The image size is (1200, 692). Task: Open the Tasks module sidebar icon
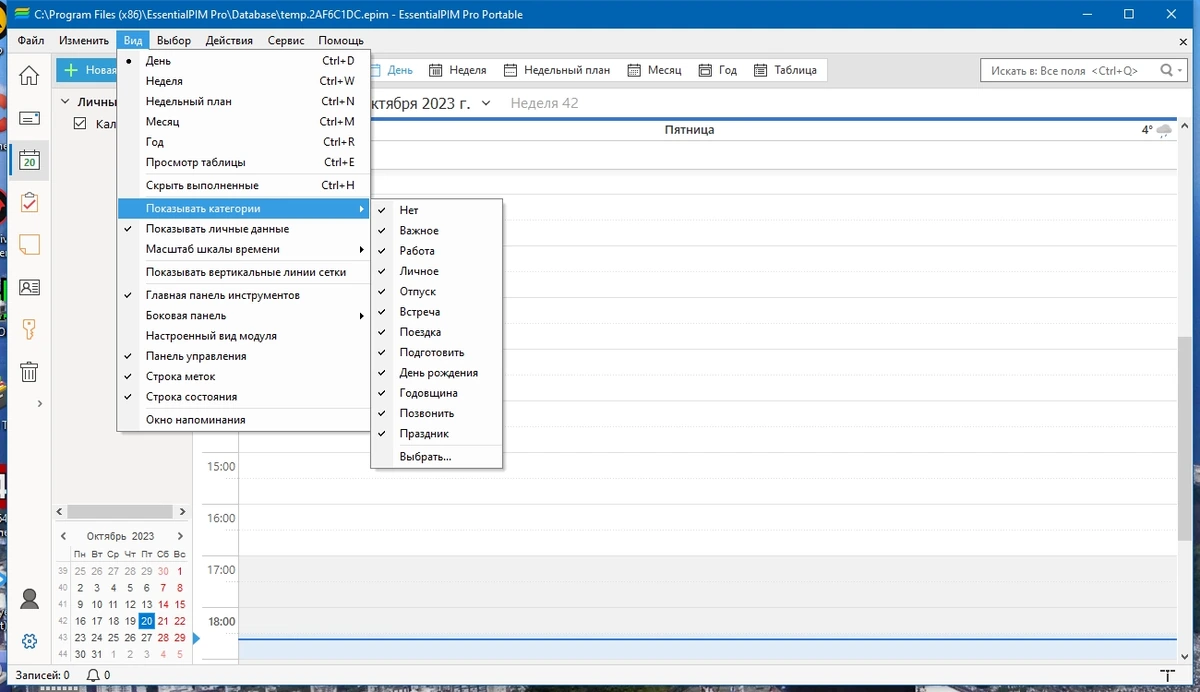click(x=30, y=202)
